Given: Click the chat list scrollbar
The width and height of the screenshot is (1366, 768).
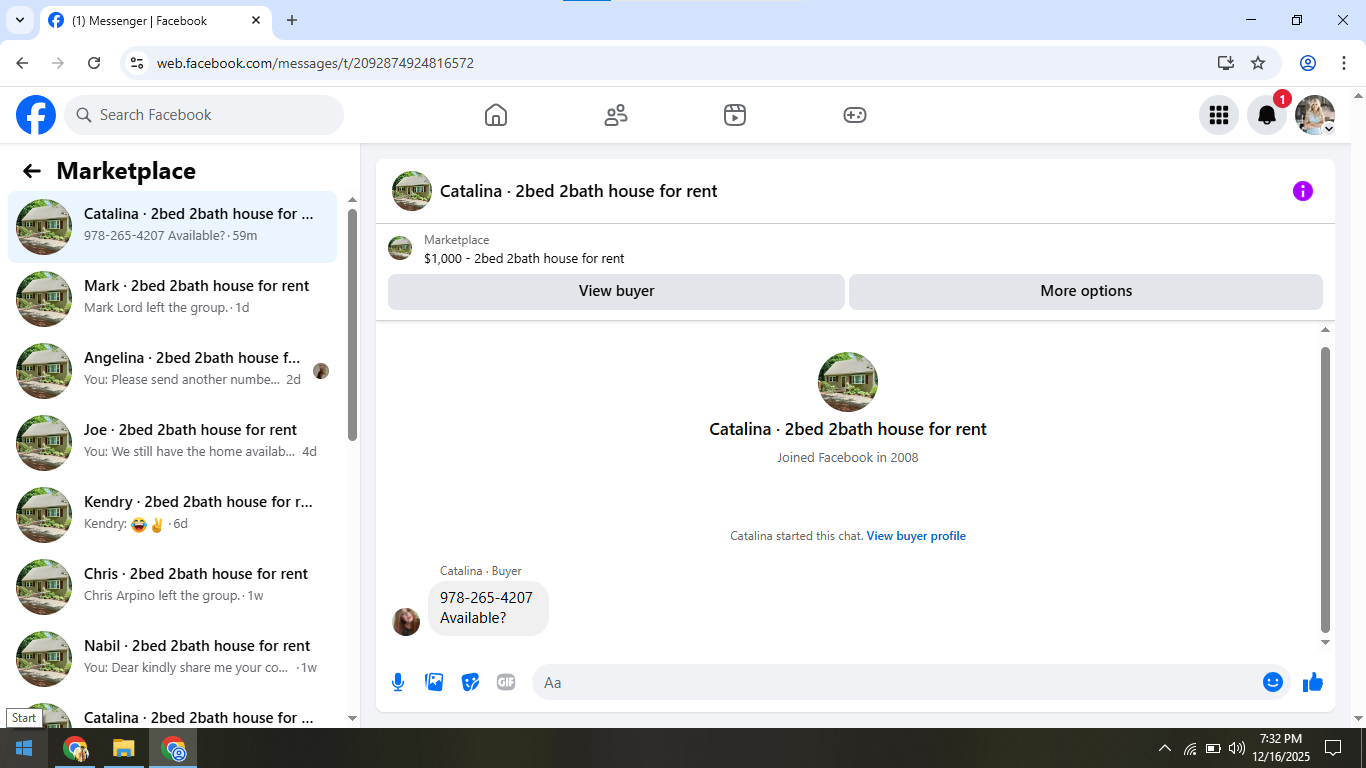Looking at the screenshot, I should click(352, 325).
